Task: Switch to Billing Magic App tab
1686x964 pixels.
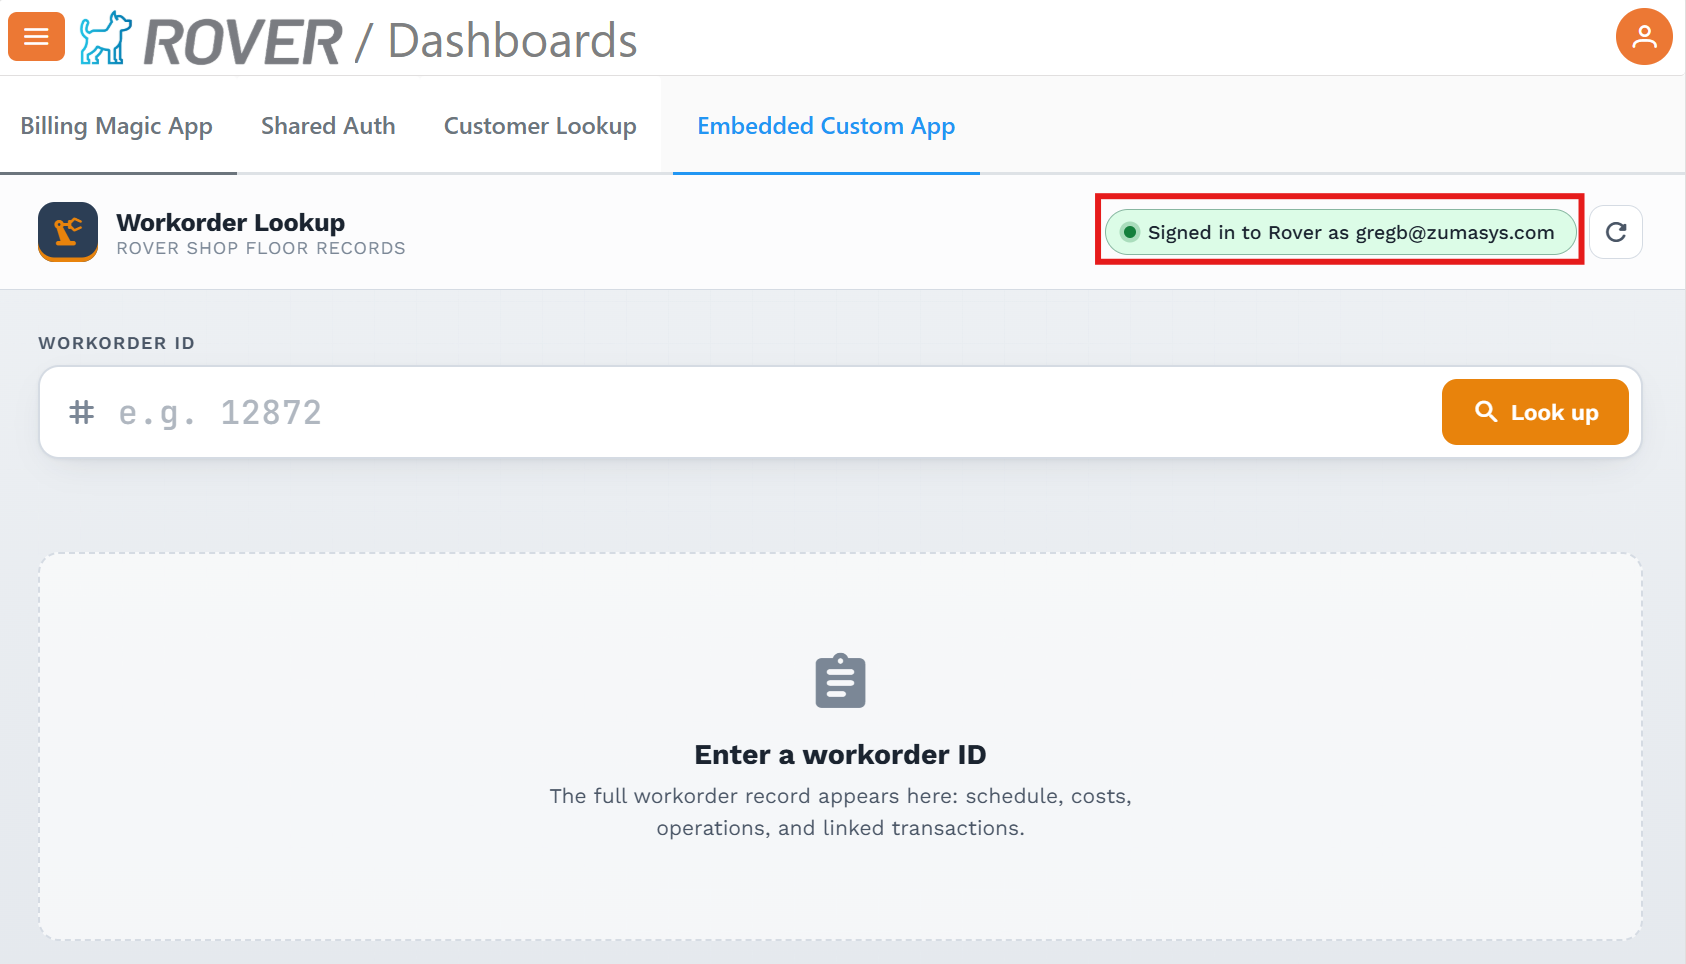Action: tap(117, 126)
